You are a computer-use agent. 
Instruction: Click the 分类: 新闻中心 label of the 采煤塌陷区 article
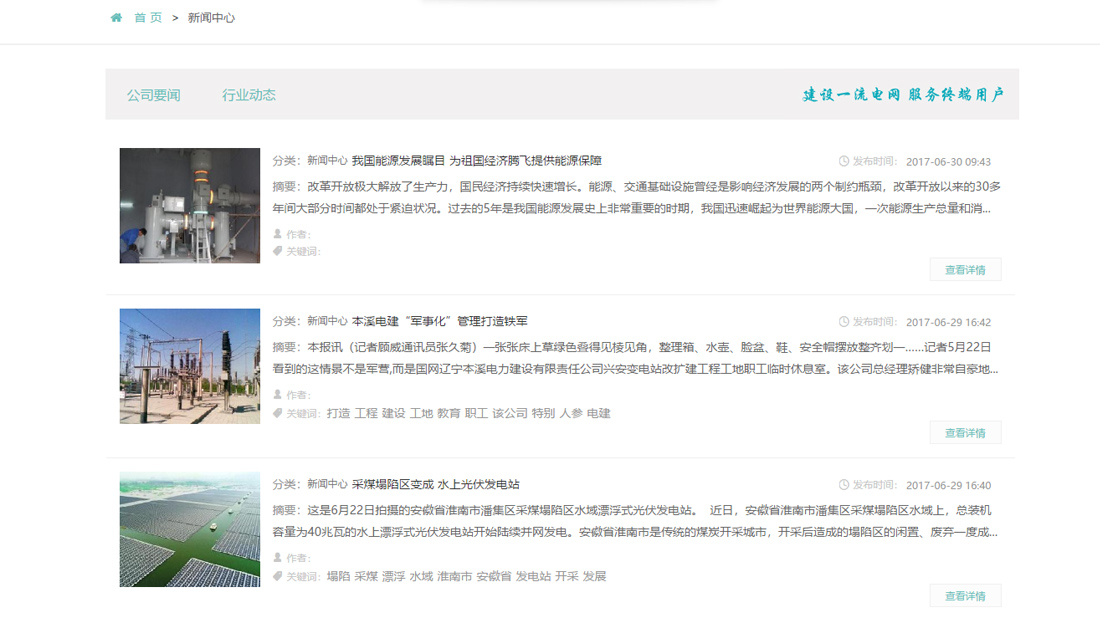click(310, 484)
